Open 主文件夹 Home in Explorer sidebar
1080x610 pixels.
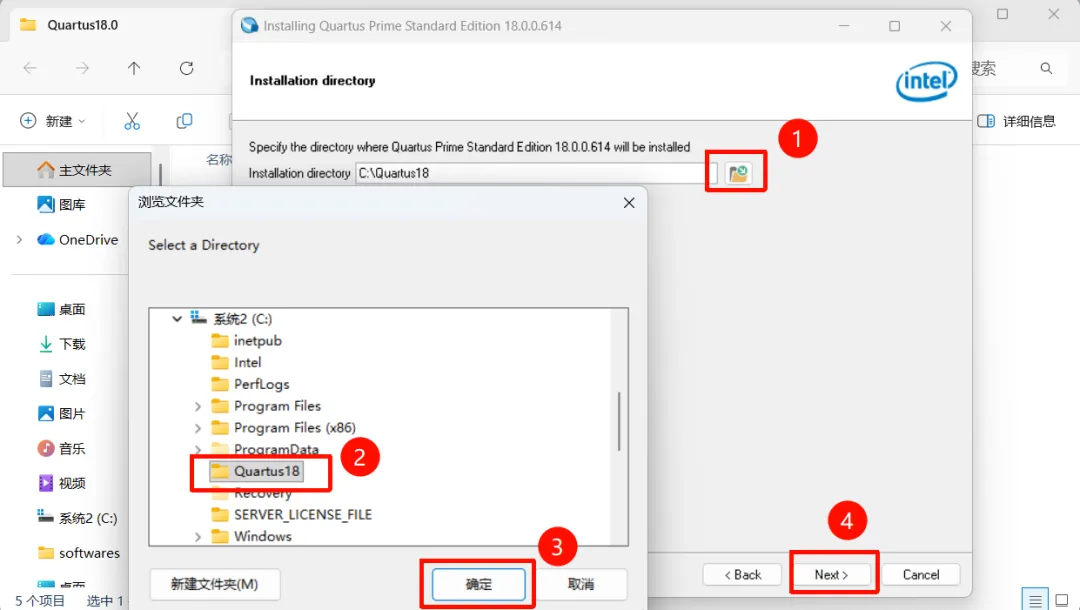coord(77,170)
